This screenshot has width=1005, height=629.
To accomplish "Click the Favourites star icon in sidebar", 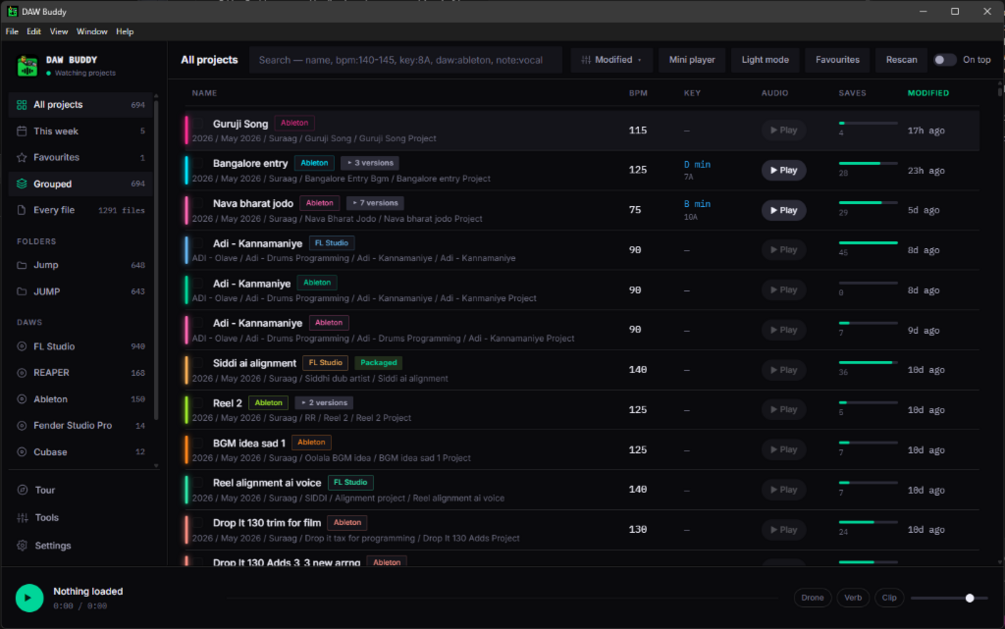I will click(22, 157).
